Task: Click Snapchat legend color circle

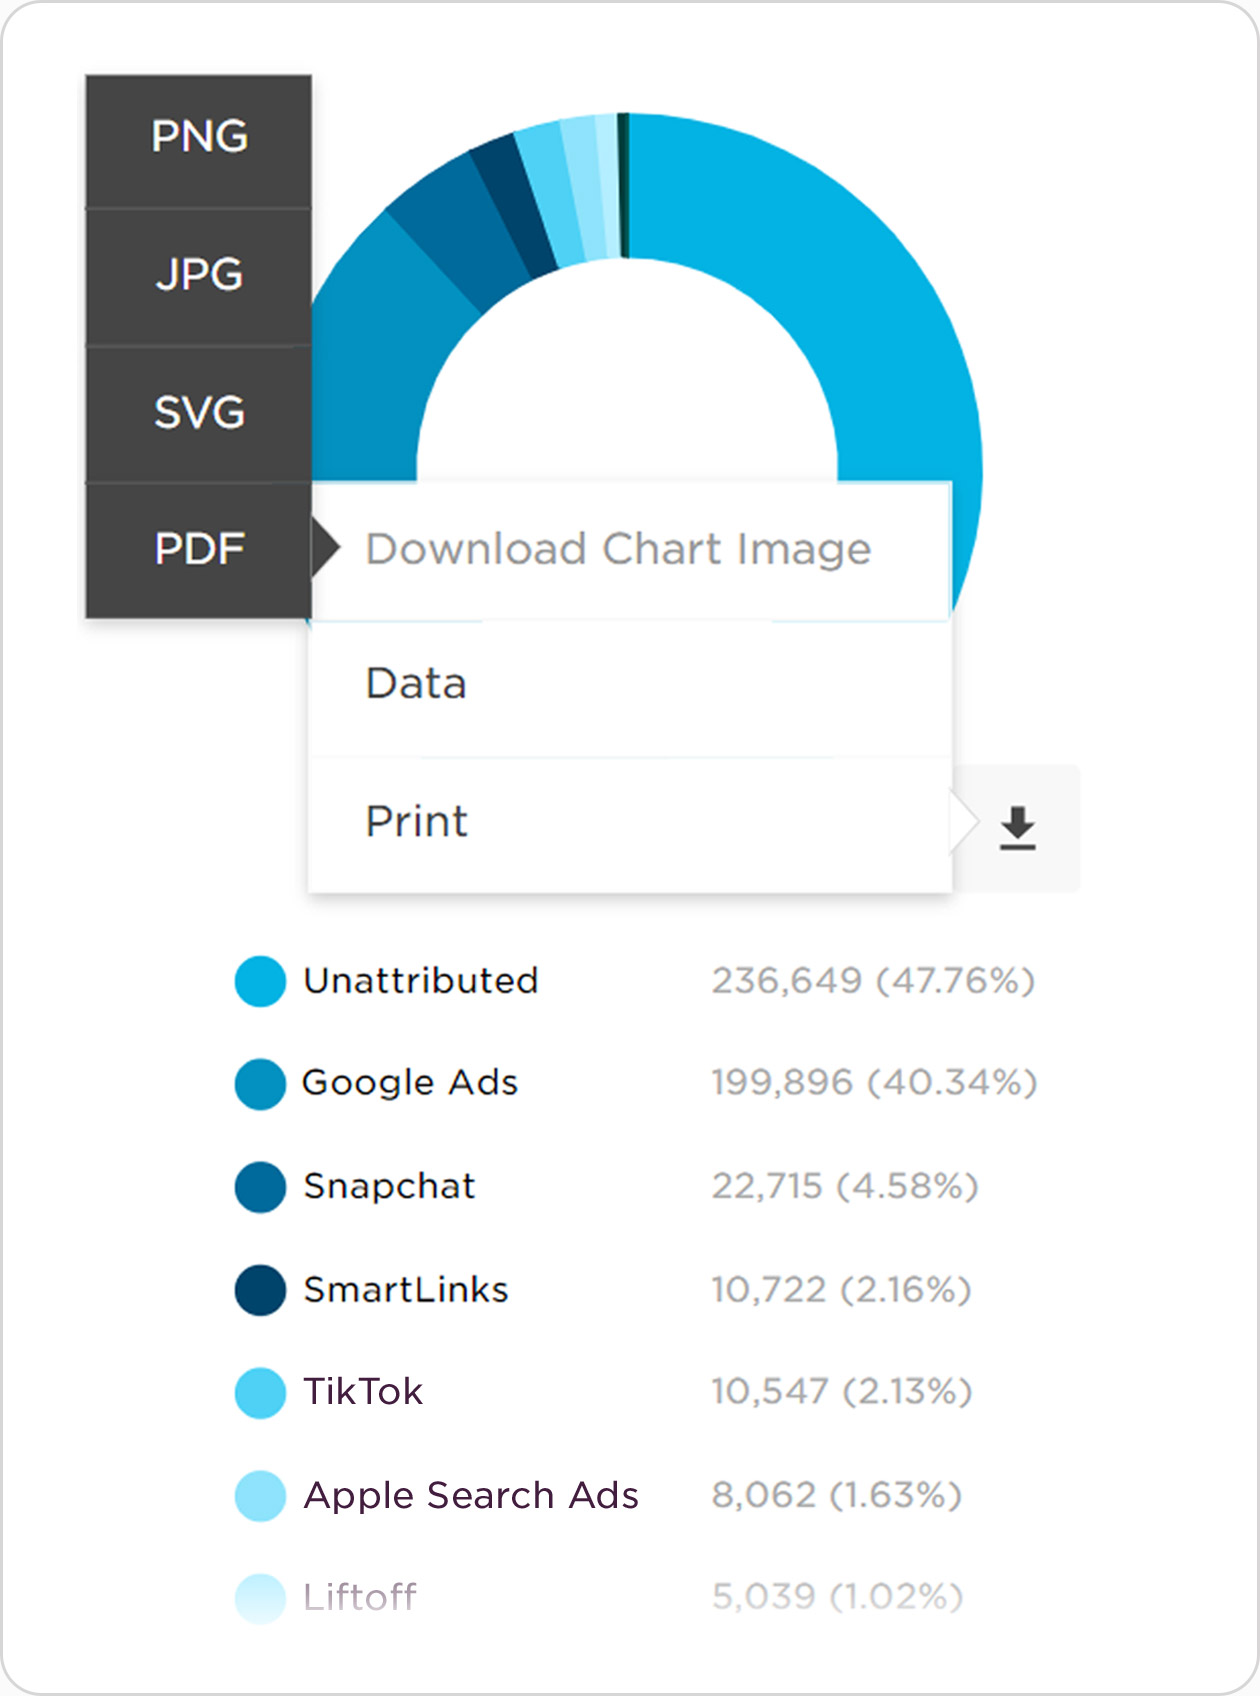Action: point(260,1187)
